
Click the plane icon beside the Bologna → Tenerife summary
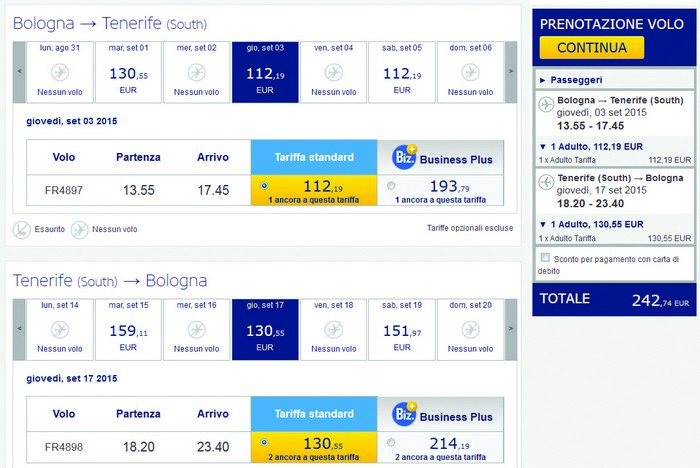[546, 104]
